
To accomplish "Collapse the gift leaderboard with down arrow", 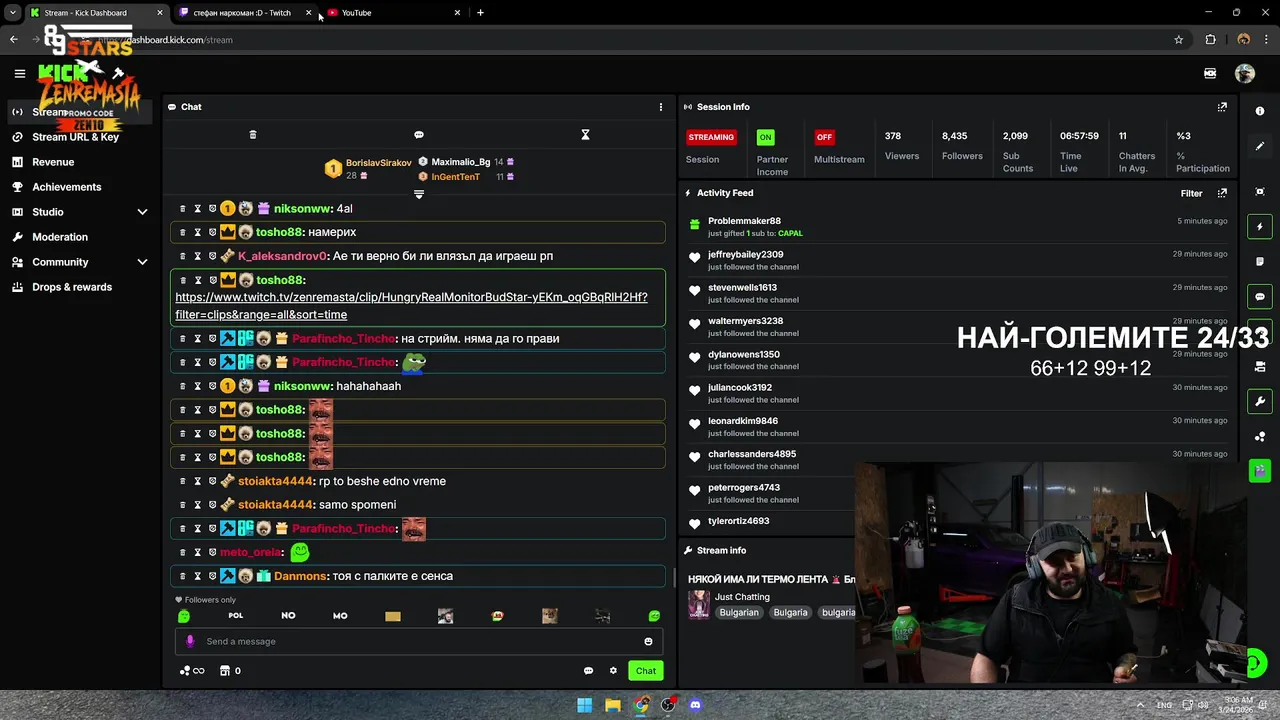I will click(419, 194).
